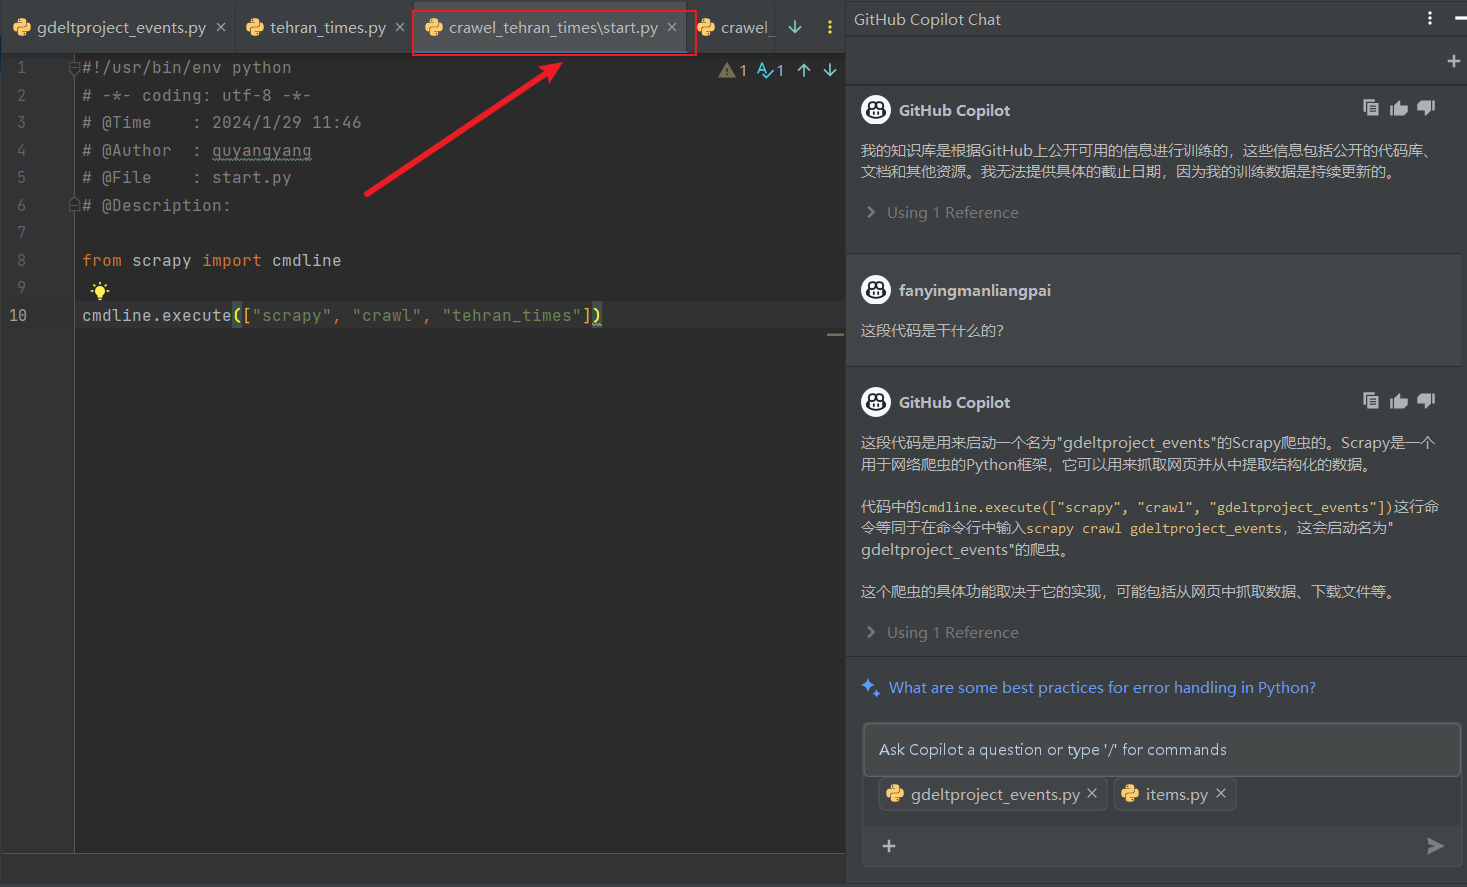Thumbs up the second Copilot response
Screen dimensions: 1467x887
[1399, 401]
